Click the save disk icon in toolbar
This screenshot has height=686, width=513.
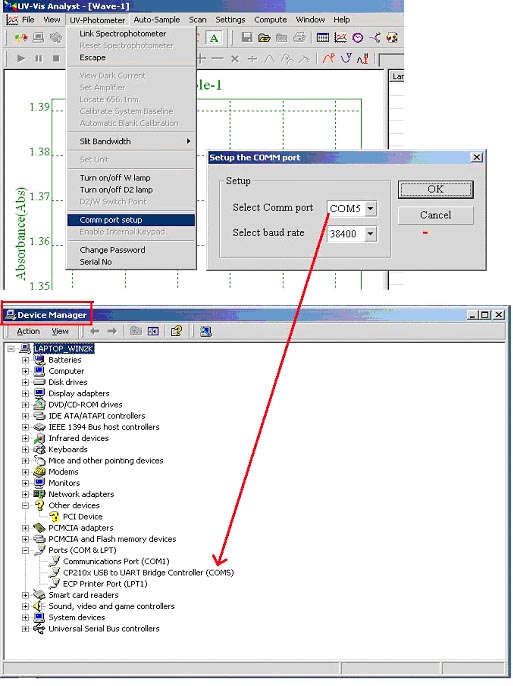click(247, 38)
